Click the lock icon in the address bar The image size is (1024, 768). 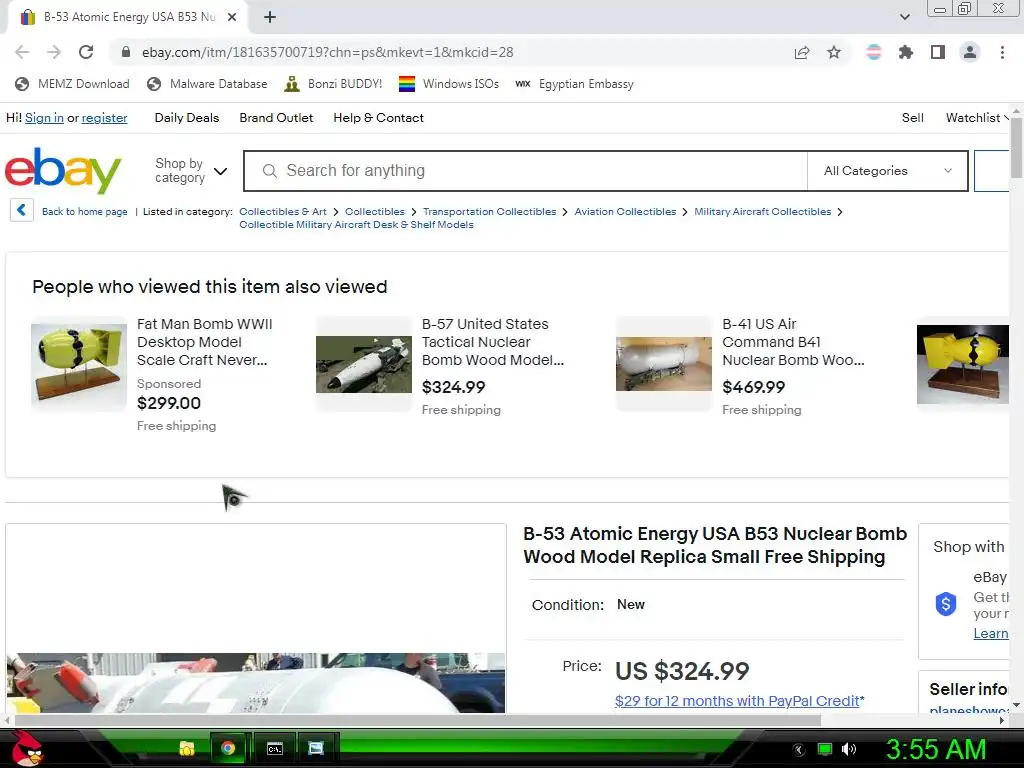pos(126,52)
